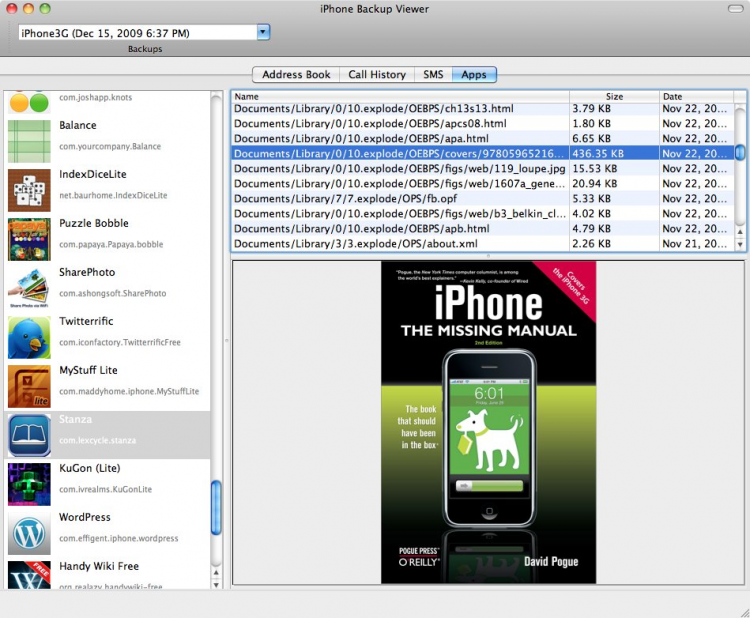
Task: Click the com.iconfactory.TwitterrificFree bundle identifier
Action: coord(120,342)
